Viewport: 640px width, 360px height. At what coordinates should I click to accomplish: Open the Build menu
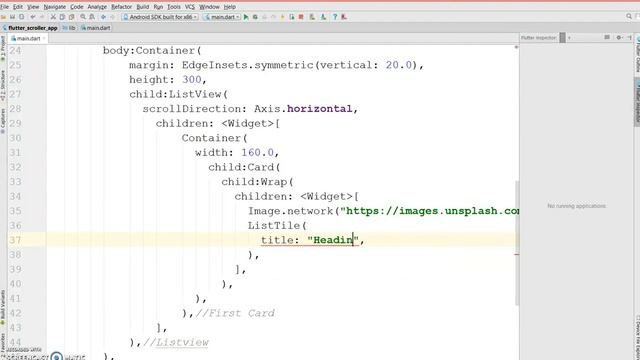[x=142, y=7]
